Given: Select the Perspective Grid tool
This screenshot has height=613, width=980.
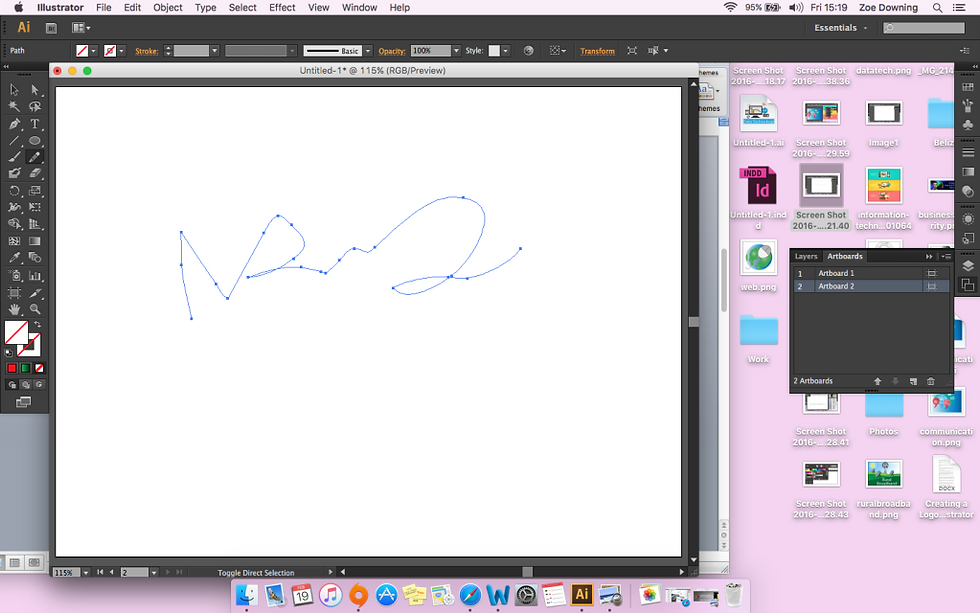Looking at the screenshot, I should click(x=35, y=224).
